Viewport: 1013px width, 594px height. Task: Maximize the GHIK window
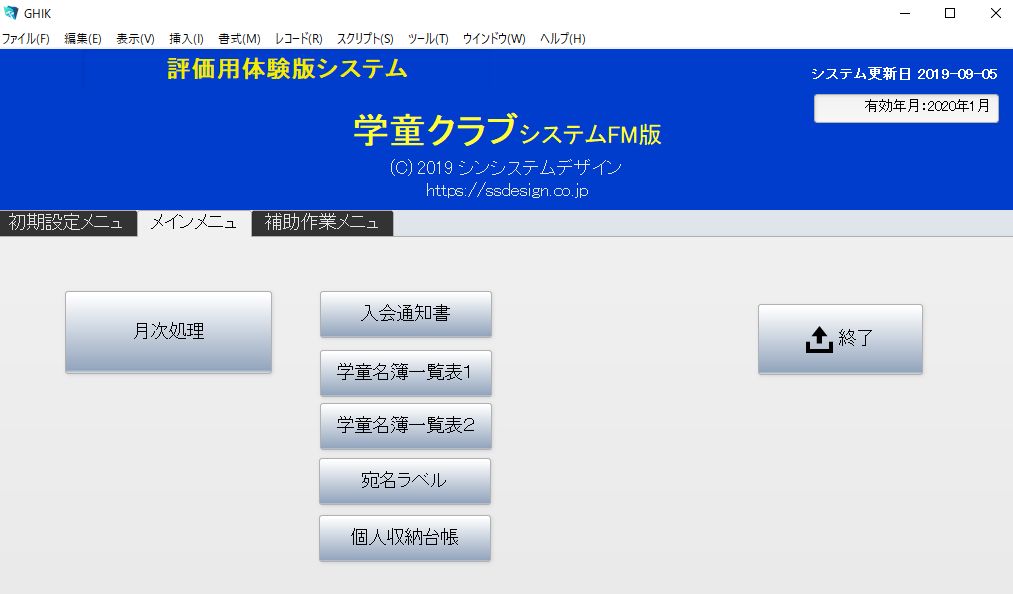950,13
